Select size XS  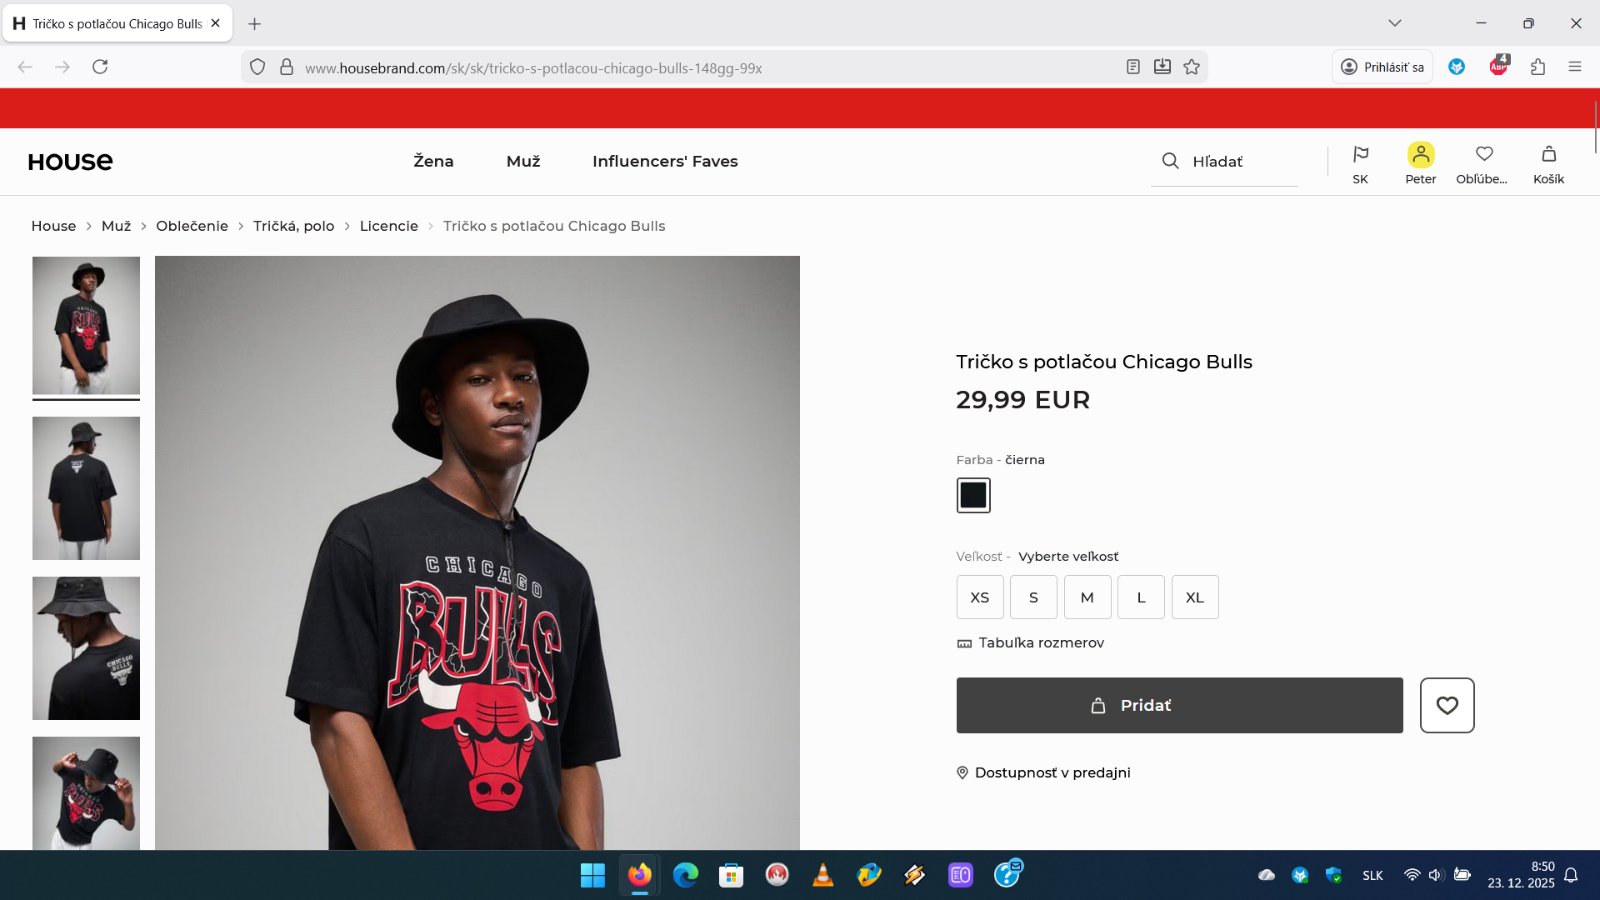[980, 597]
